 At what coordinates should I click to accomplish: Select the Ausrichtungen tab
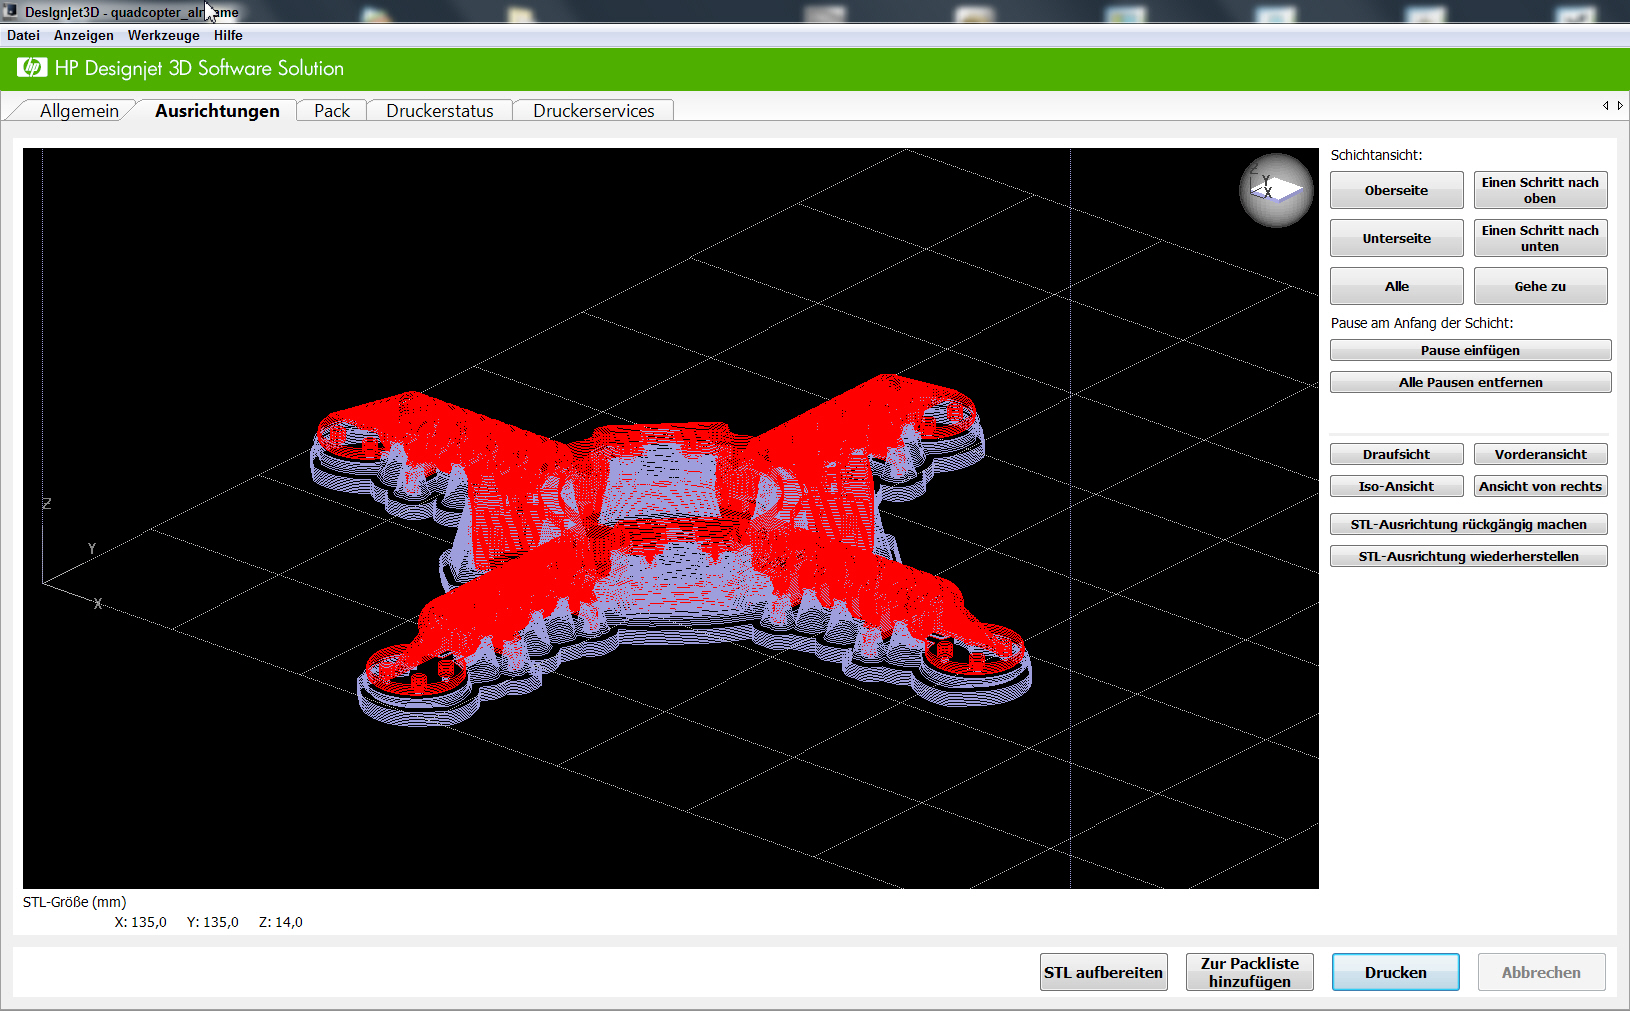tap(217, 111)
